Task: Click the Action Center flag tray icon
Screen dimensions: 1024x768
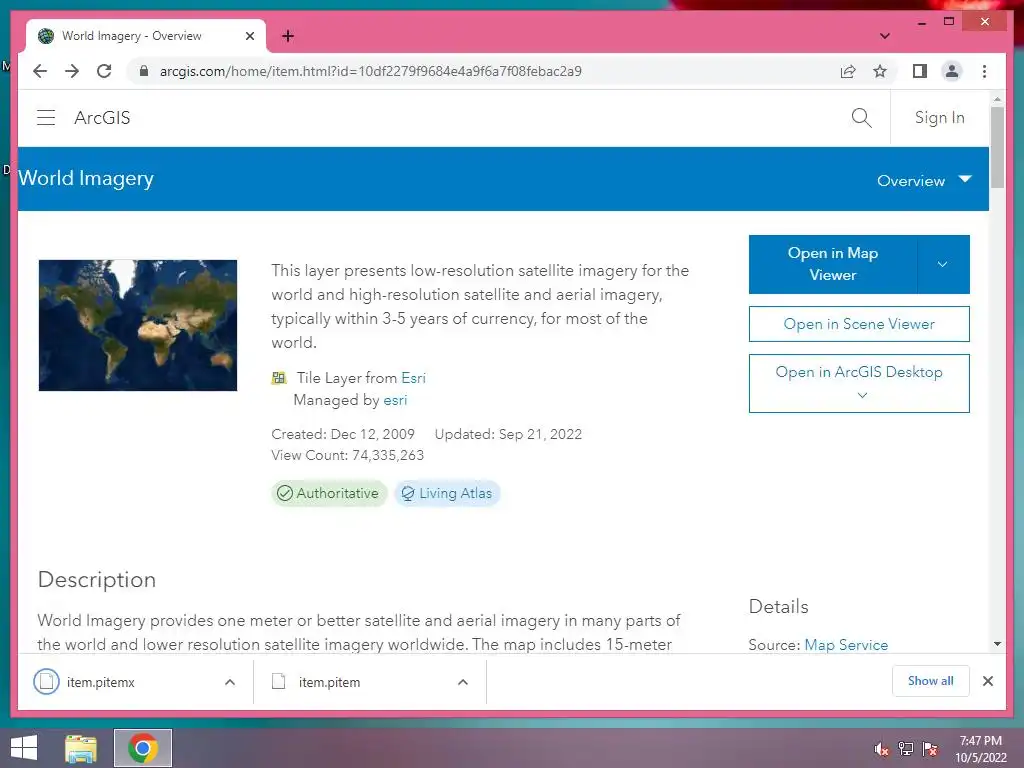Action: click(x=930, y=749)
